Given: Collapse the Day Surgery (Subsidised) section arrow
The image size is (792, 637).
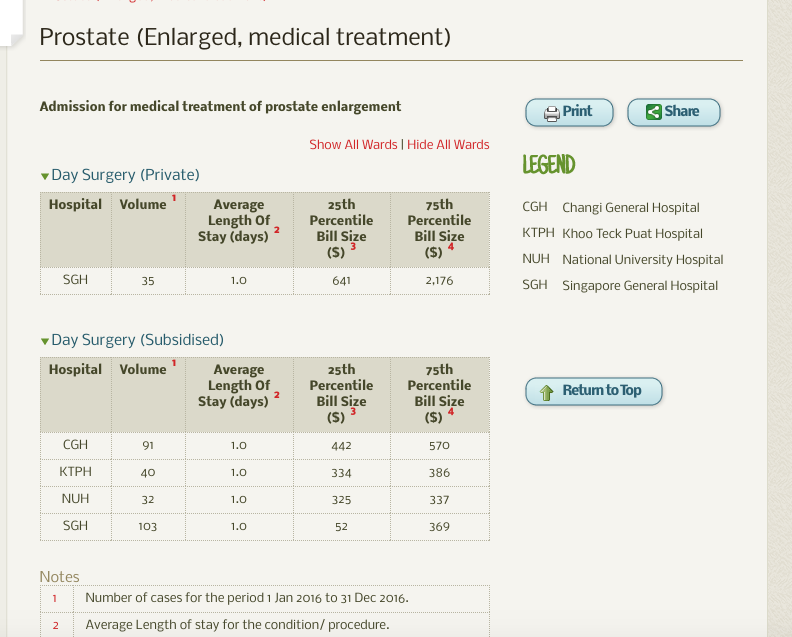Looking at the screenshot, I should (45, 342).
